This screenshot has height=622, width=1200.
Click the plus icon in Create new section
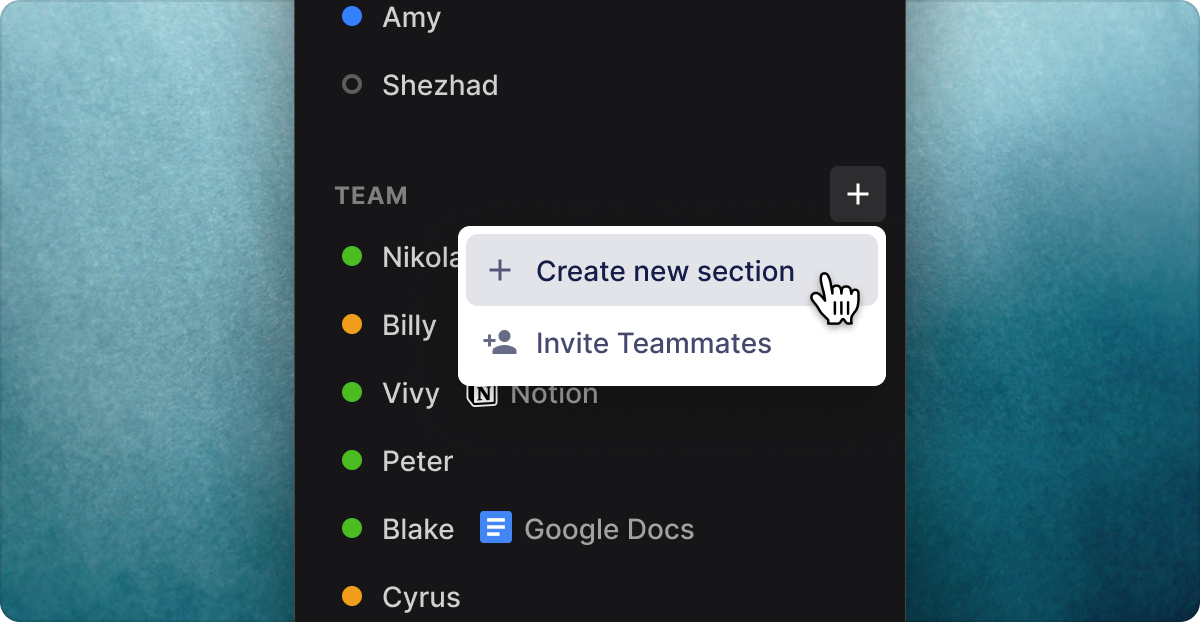499,270
